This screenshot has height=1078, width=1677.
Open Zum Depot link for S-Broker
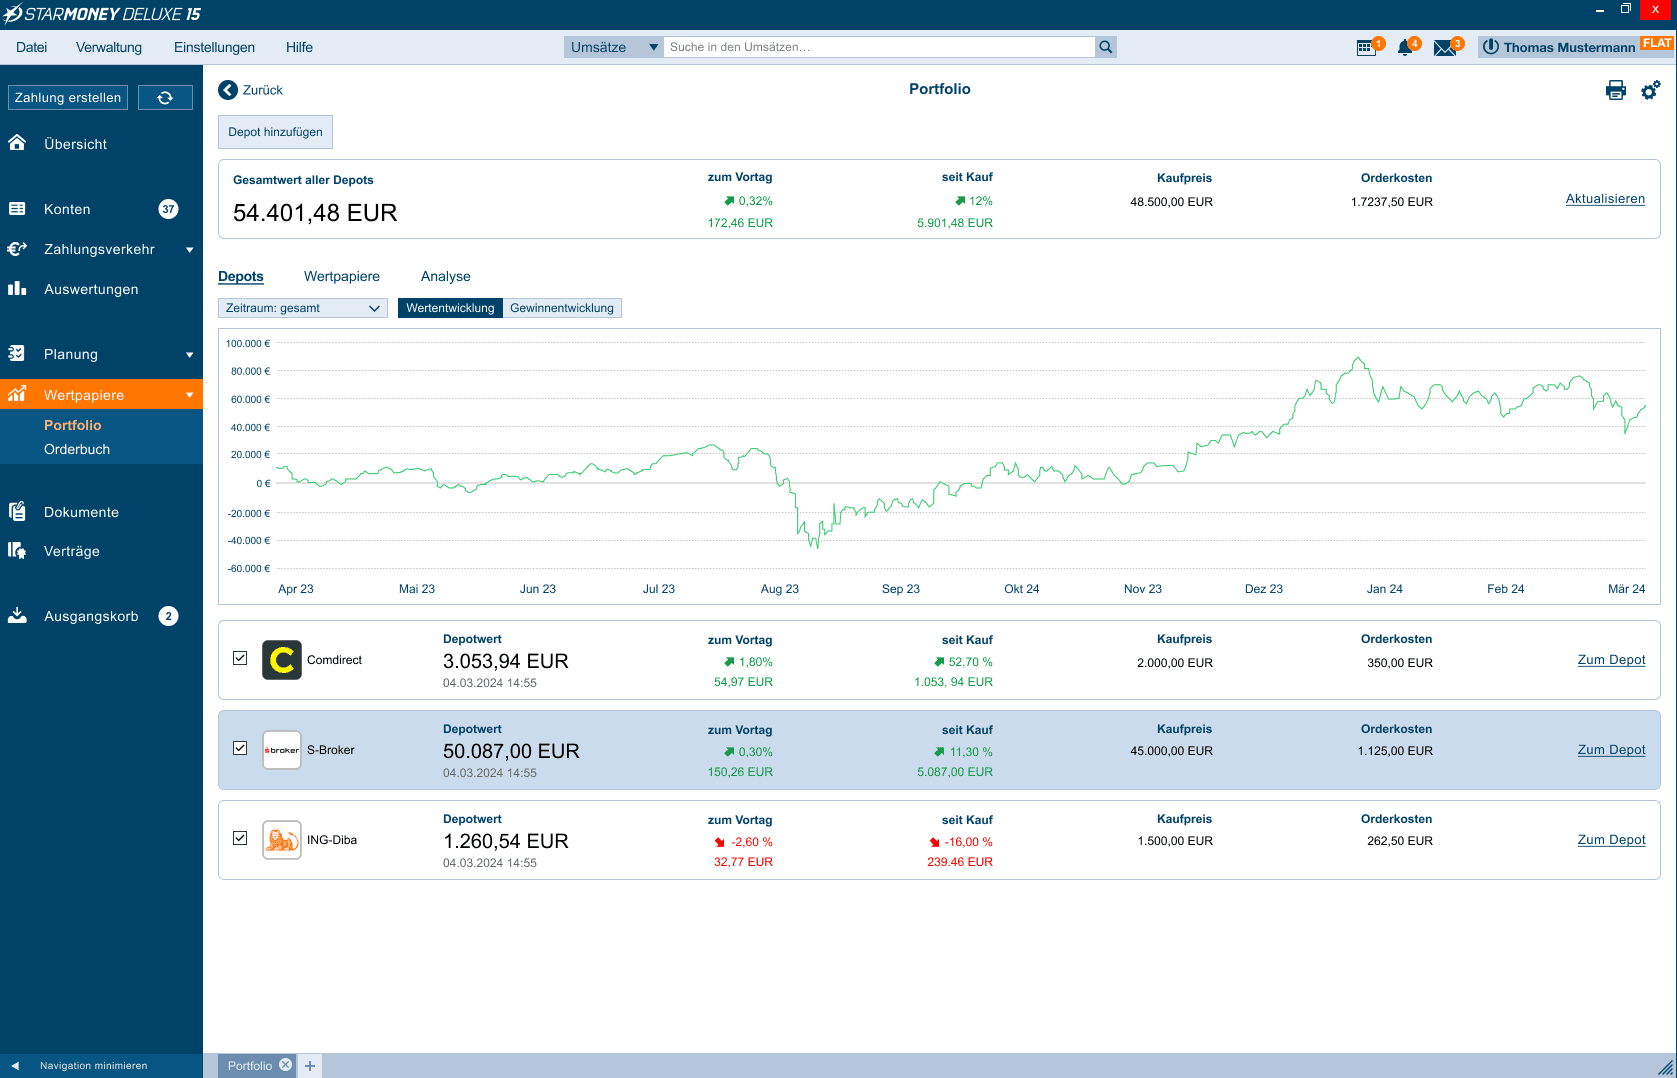pos(1611,750)
